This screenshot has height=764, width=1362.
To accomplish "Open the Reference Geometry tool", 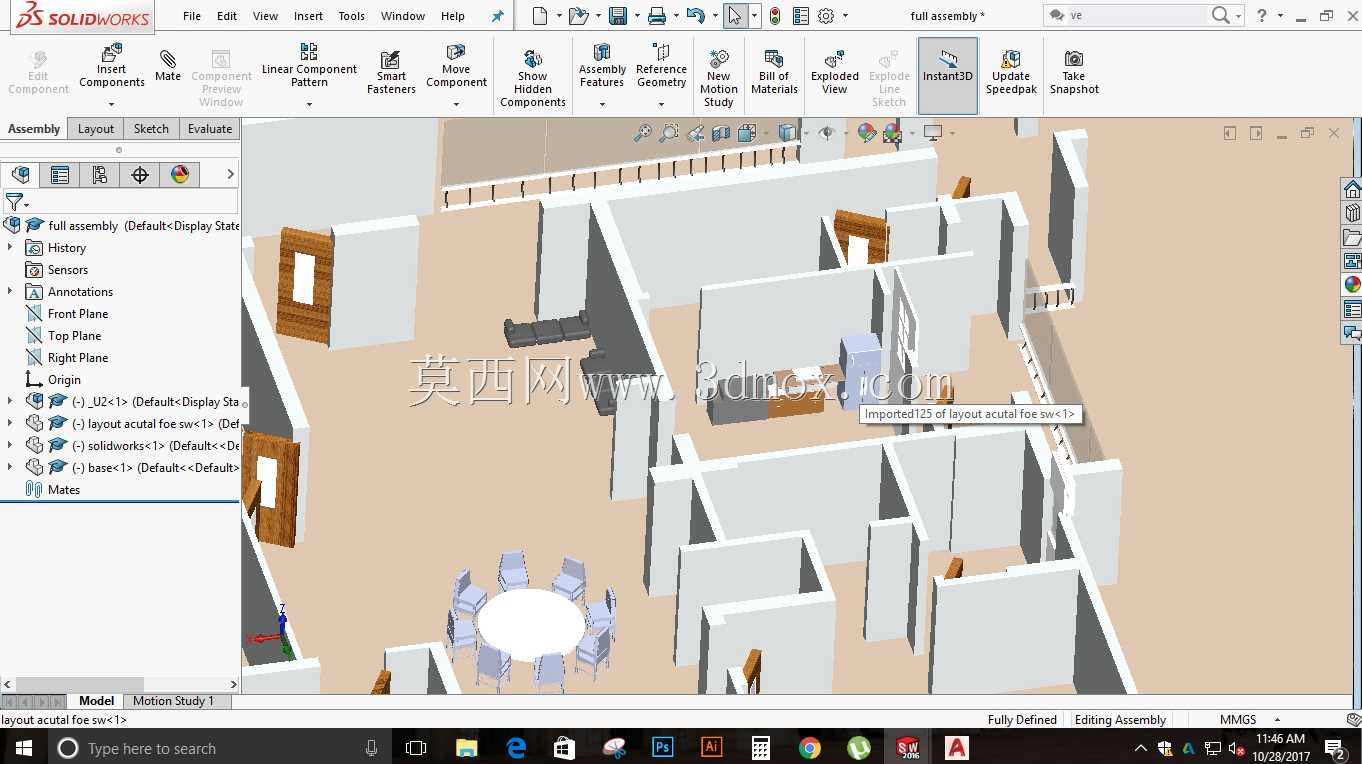I will coord(661,65).
